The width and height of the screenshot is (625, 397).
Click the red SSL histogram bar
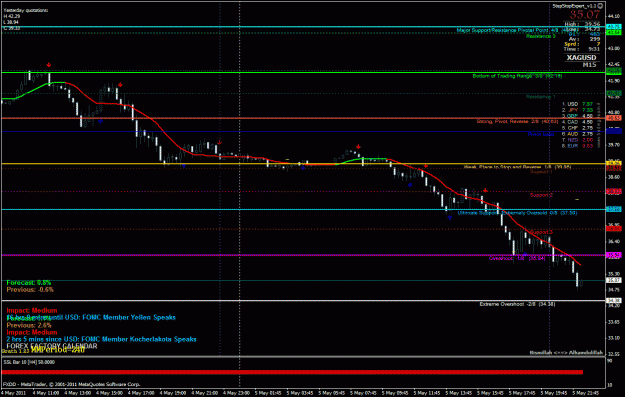click(x=292, y=372)
